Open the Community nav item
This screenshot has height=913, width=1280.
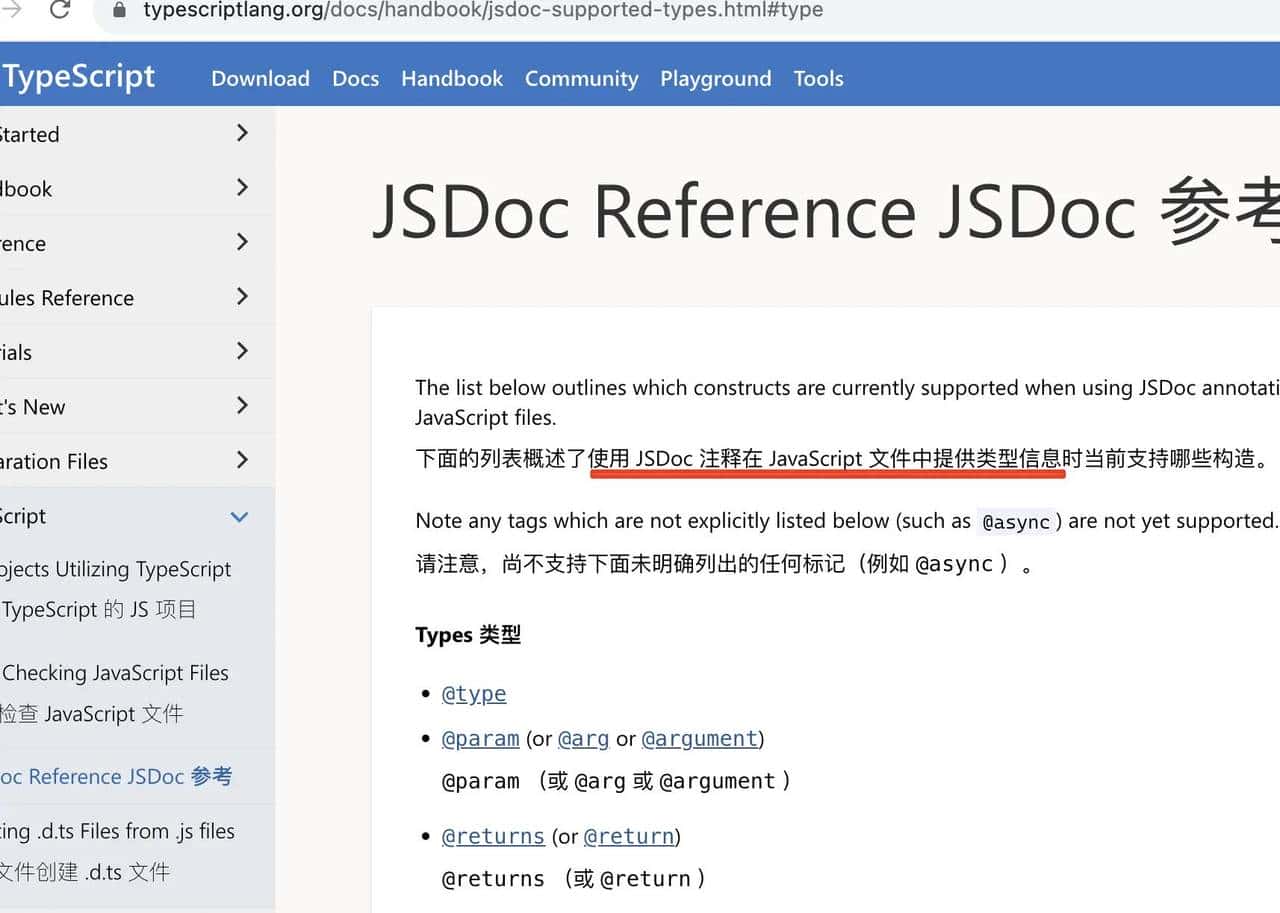pyautogui.click(x=581, y=78)
